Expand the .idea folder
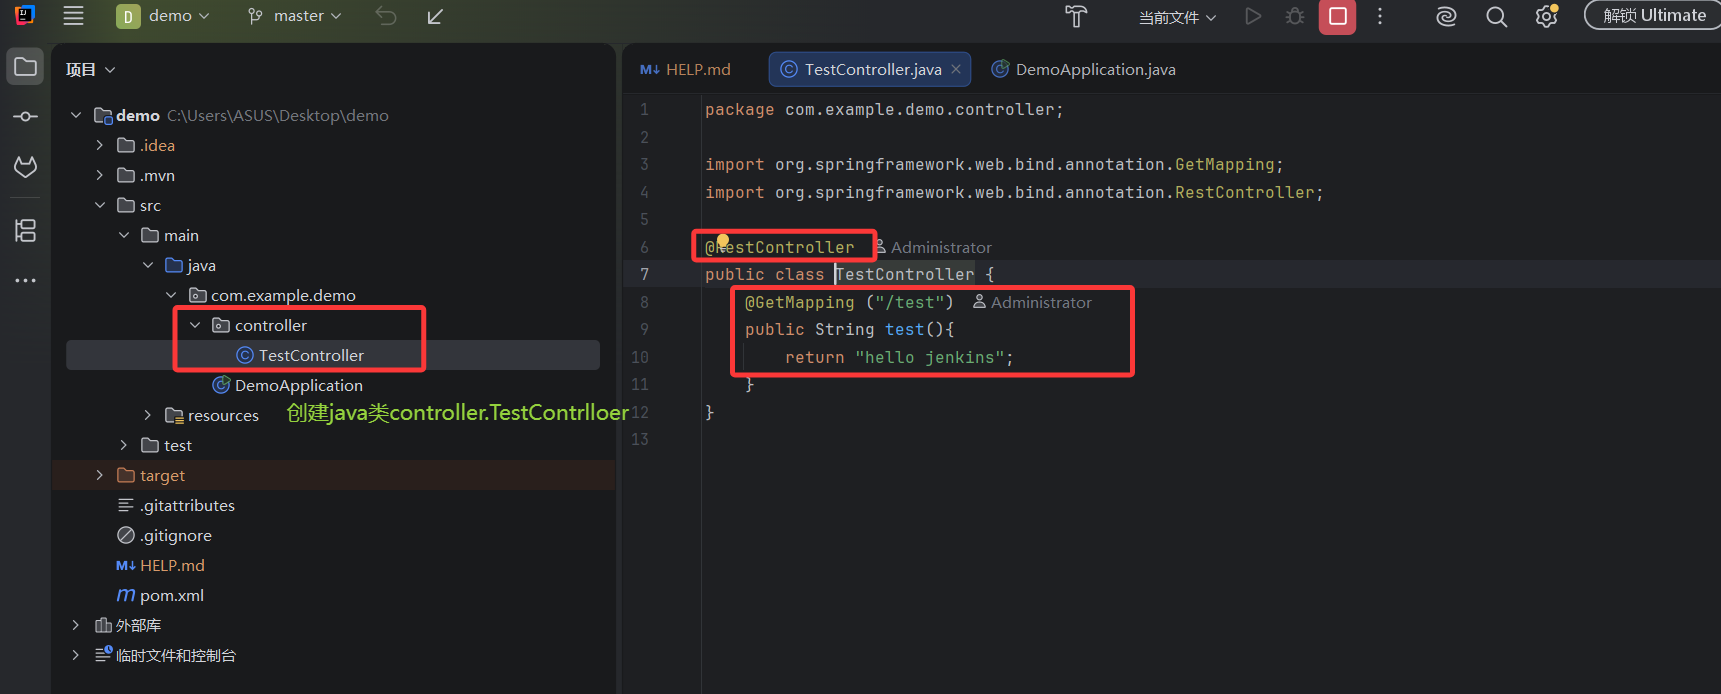This screenshot has width=1721, height=694. [100, 145]
